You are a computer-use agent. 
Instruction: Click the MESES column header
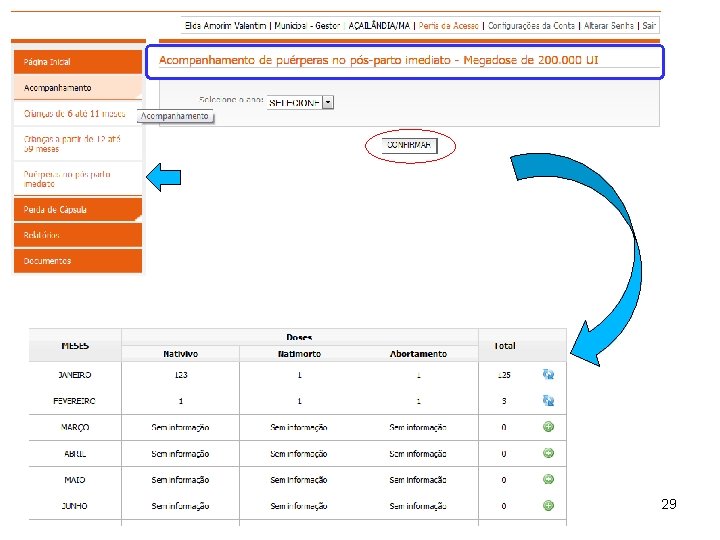(75, 346)
